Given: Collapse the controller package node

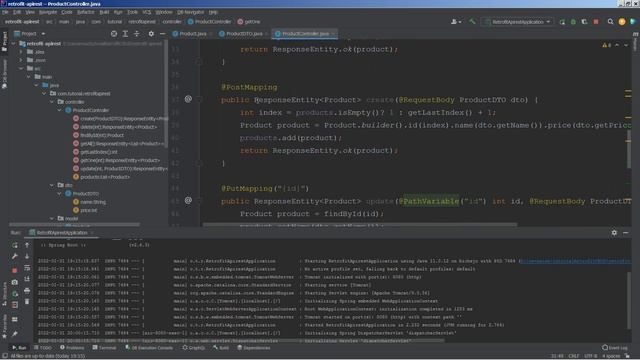Looking at the screenshot, I should coord(52,102).
